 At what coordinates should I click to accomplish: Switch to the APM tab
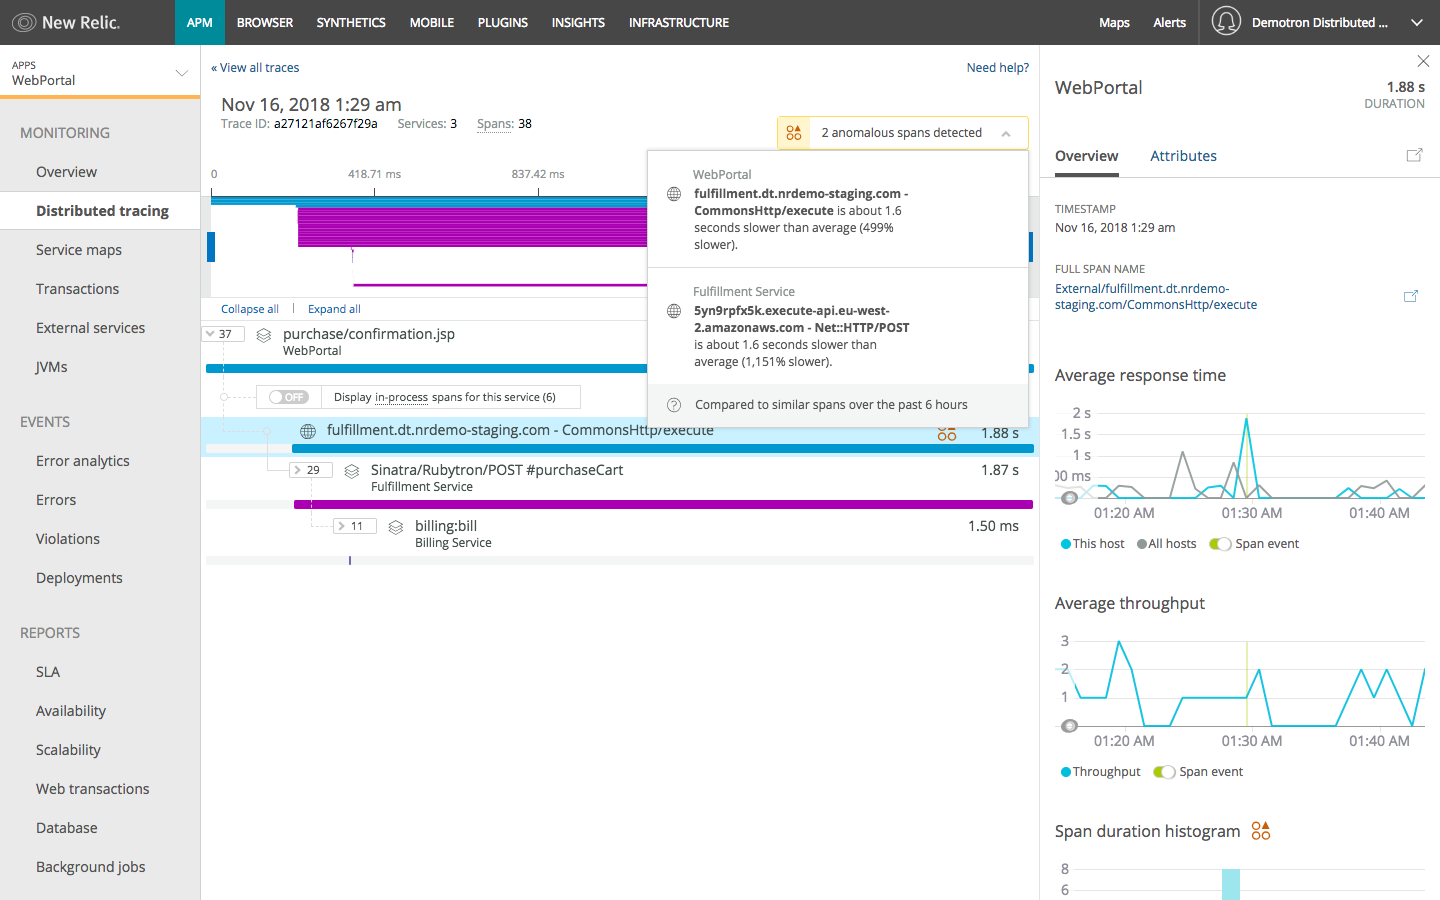pyautogui.click(x=200, y=22)
